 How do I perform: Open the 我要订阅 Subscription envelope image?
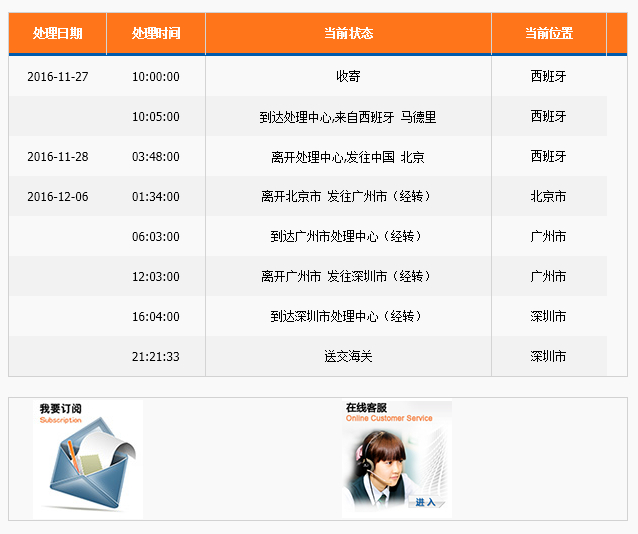pos(88,459)
